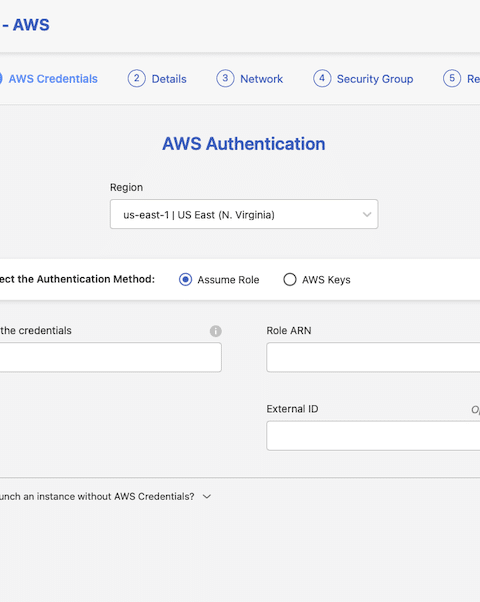Screen dimensions: 480x602
Task: Click the External ID label
Action: click(x=292, y=409)
